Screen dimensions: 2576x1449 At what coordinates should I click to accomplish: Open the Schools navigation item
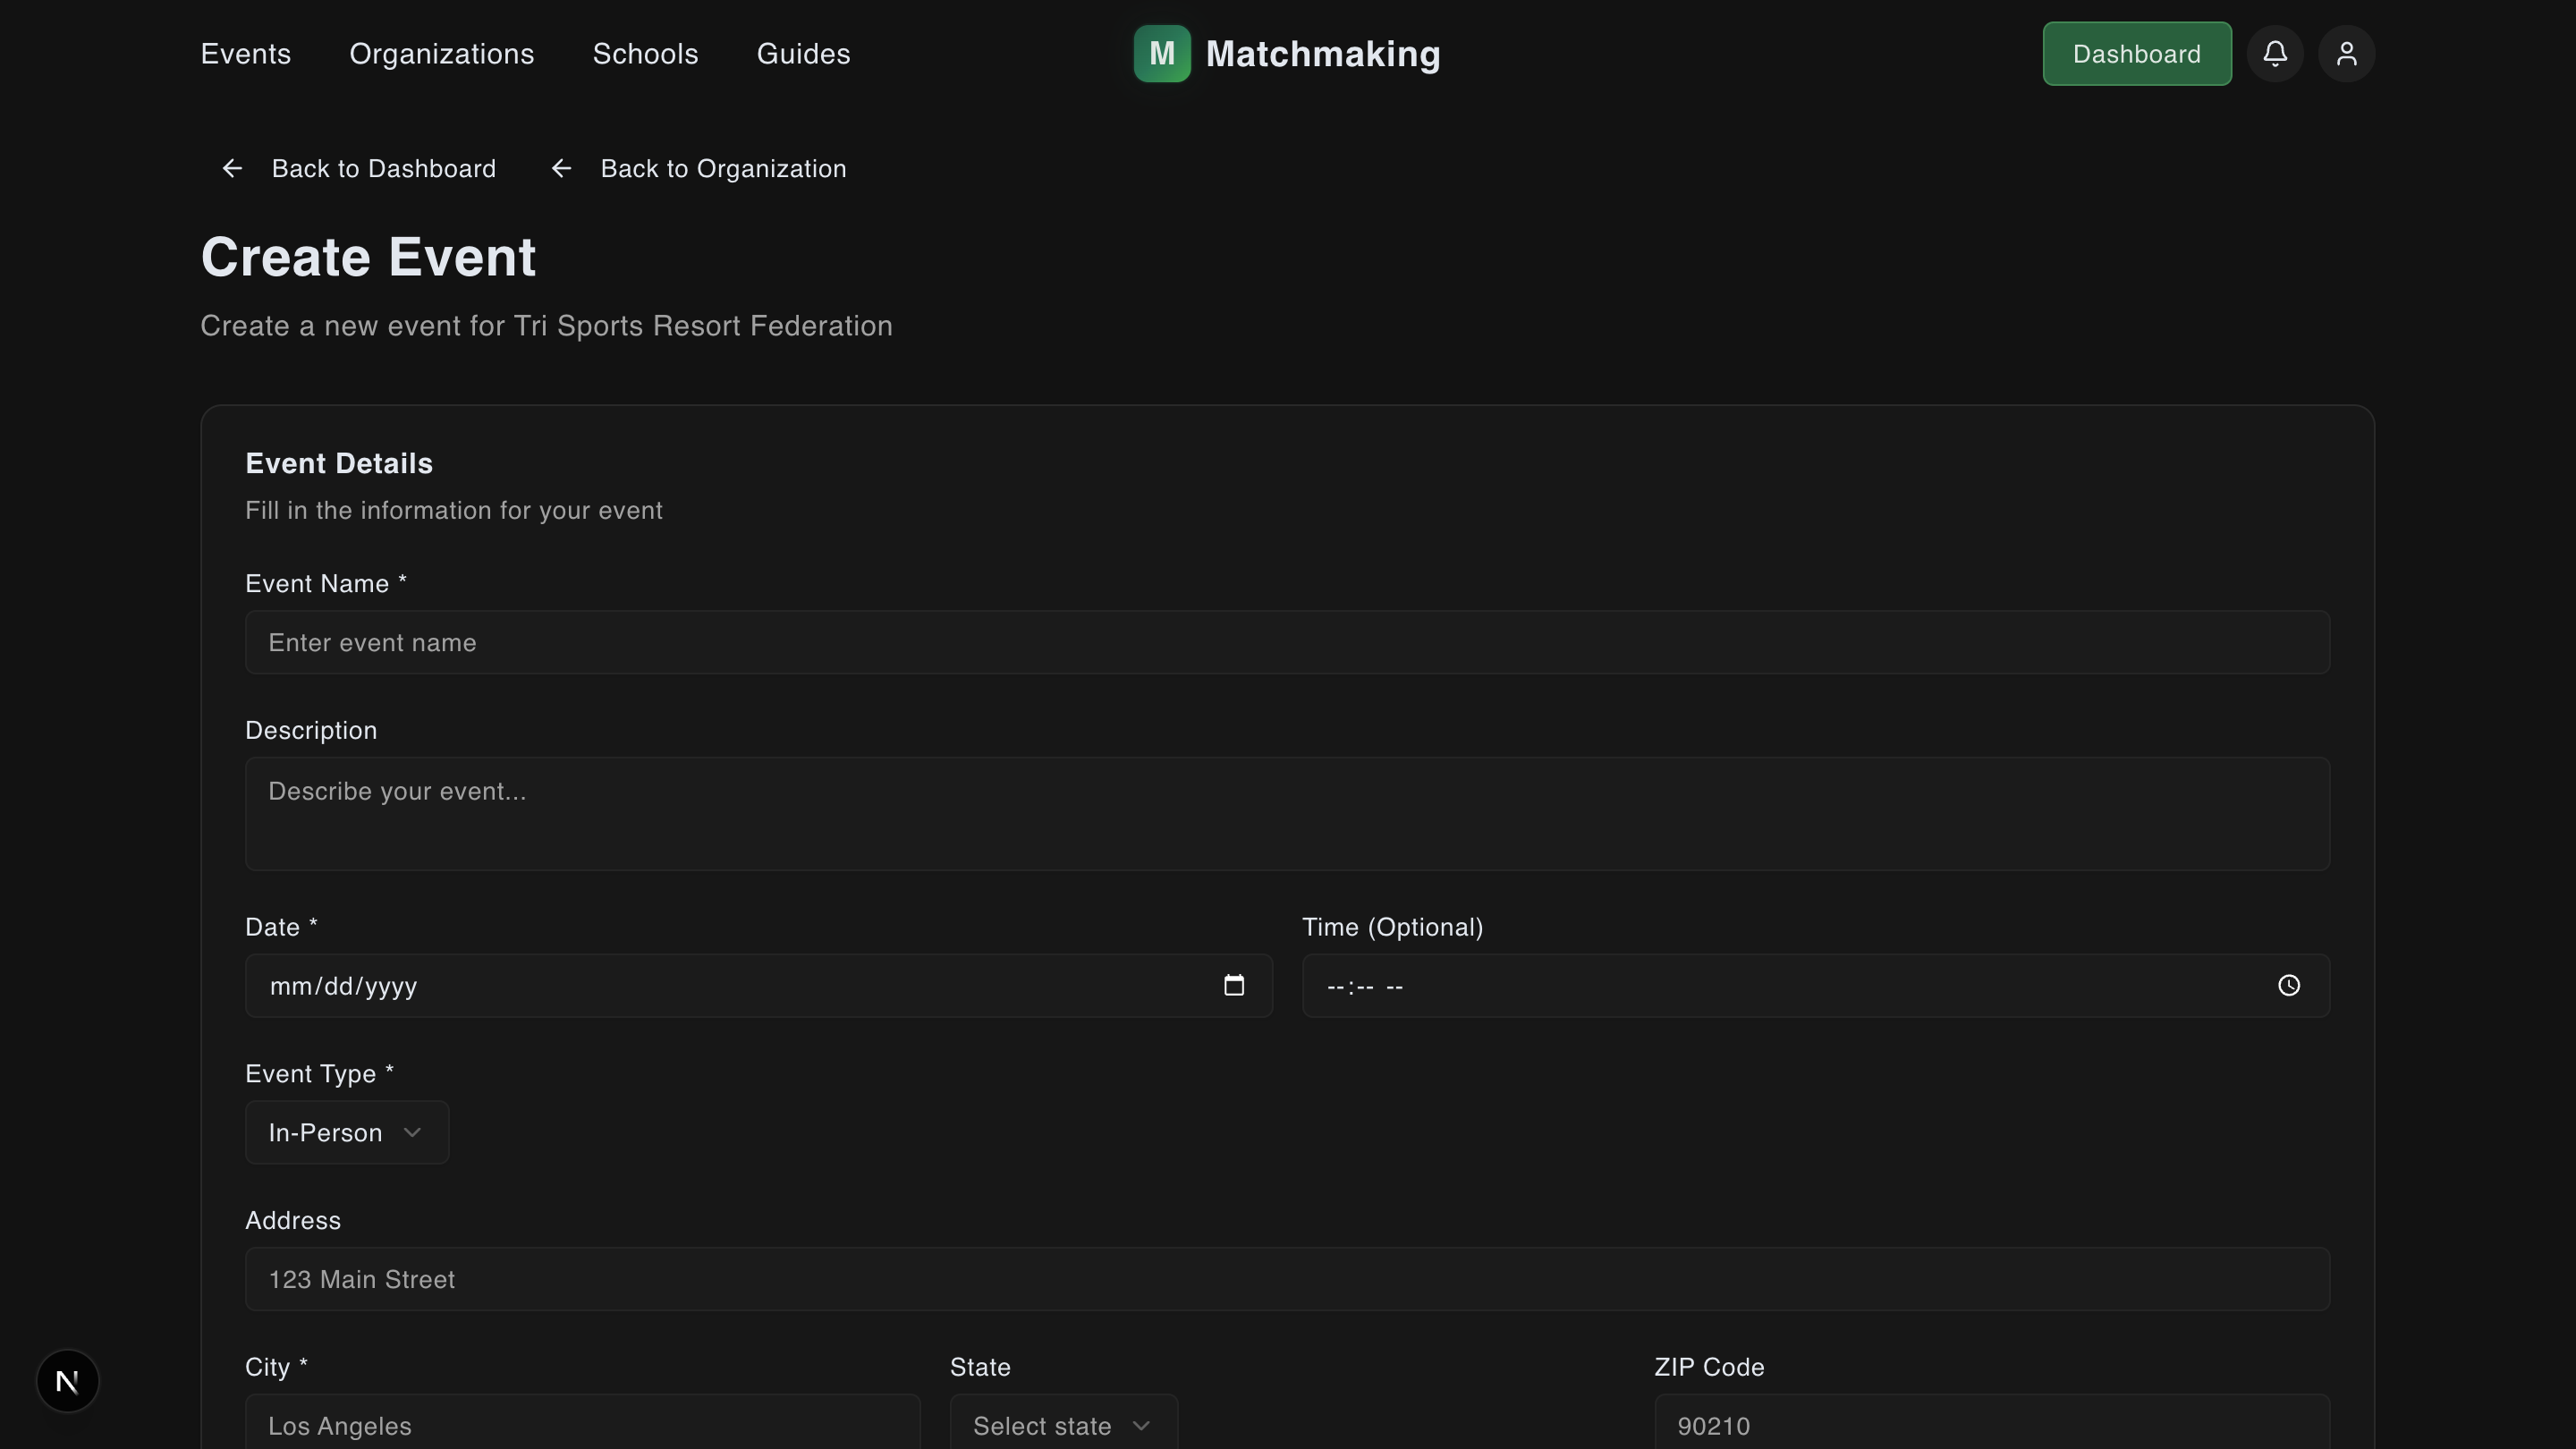[x=645, y=54]
